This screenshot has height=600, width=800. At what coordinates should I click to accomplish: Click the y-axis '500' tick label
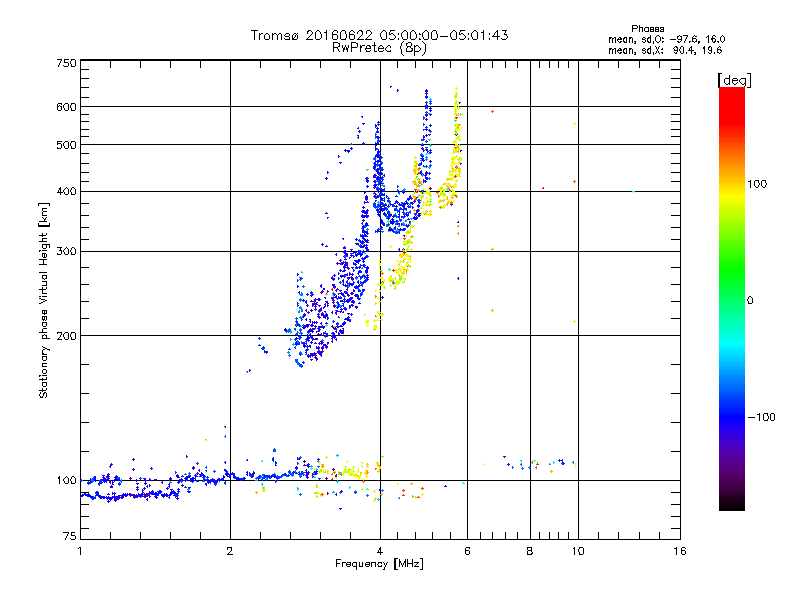coord(66,145)
